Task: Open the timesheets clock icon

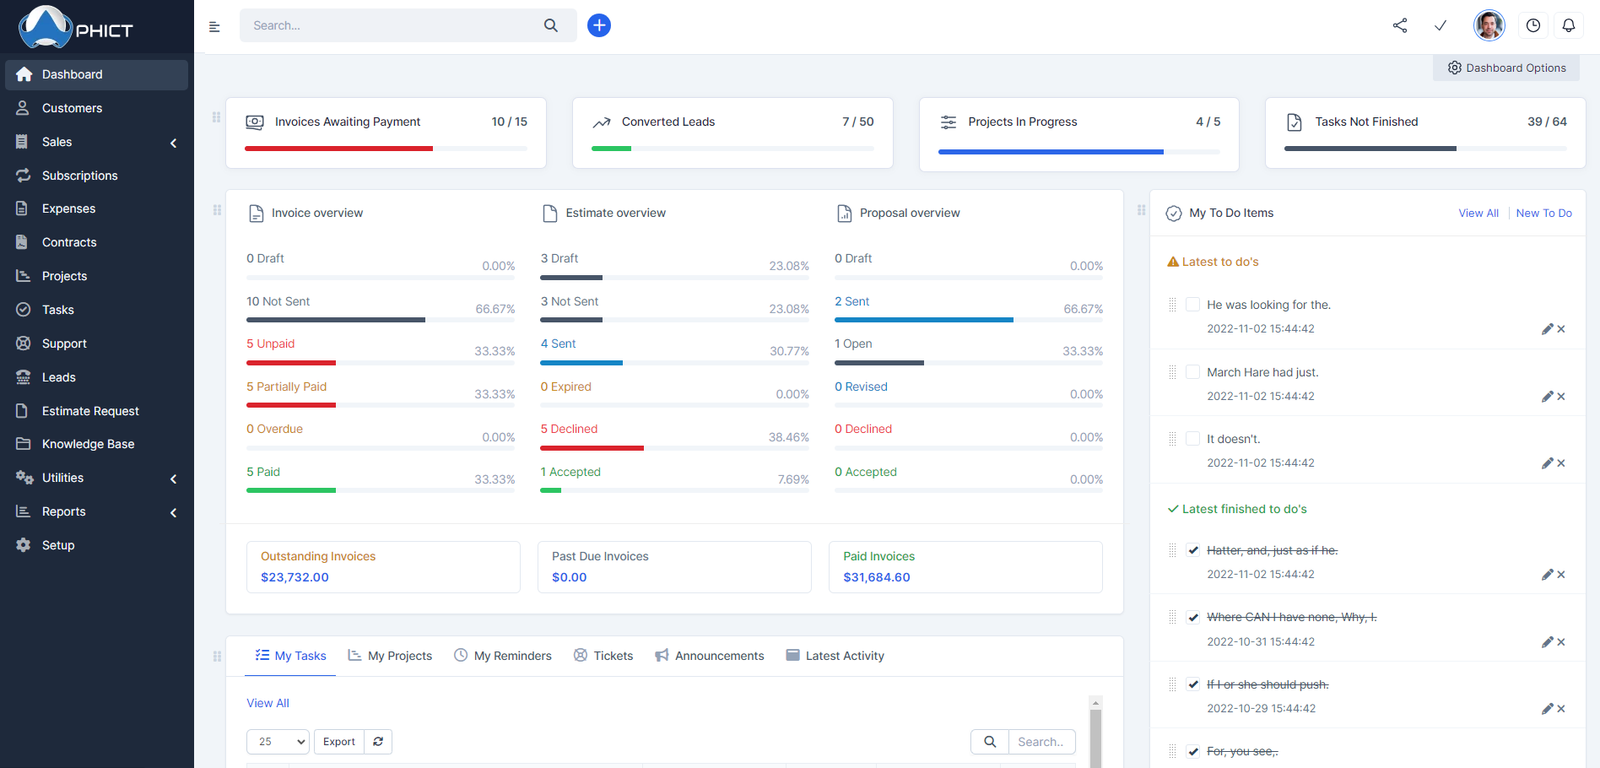Action: (x=1533, y=26)
